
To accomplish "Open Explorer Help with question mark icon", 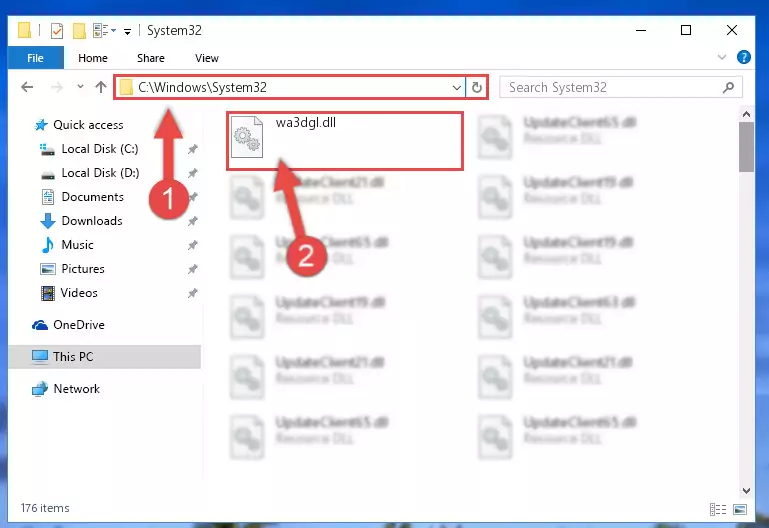I will tap(743, 57).
